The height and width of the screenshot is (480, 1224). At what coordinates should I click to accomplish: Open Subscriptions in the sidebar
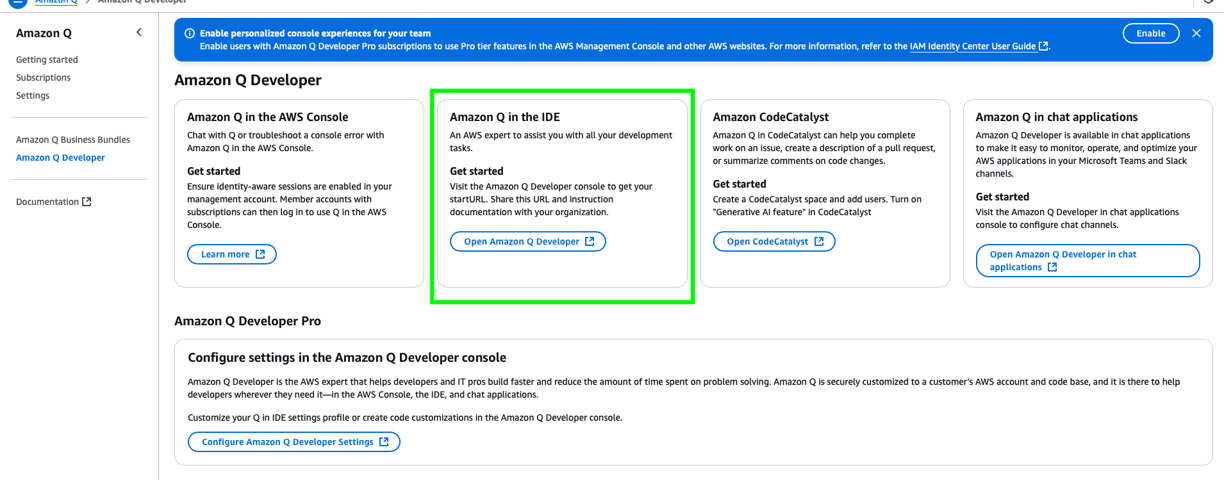tap(43, 78)
